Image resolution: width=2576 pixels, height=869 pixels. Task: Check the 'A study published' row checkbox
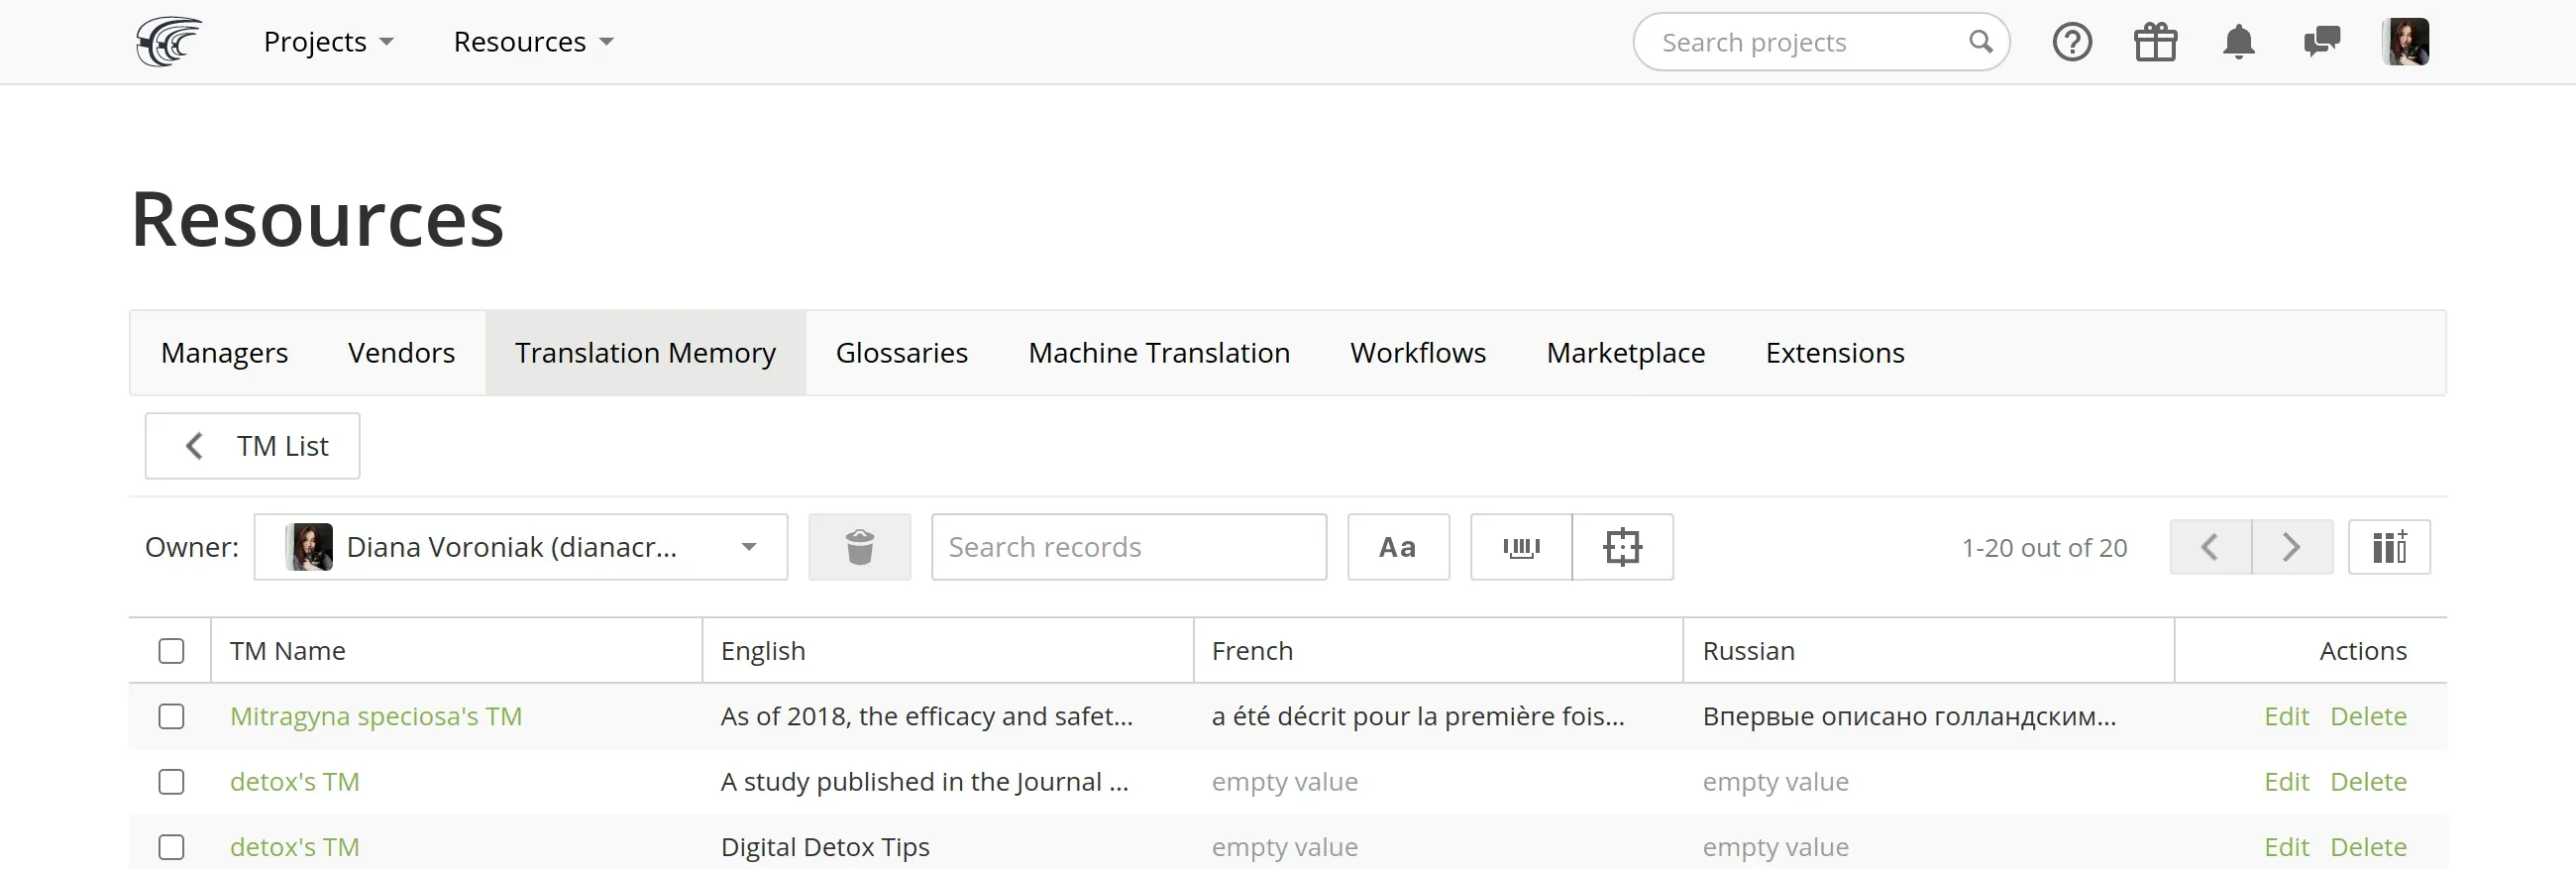(x=171, y=782)
